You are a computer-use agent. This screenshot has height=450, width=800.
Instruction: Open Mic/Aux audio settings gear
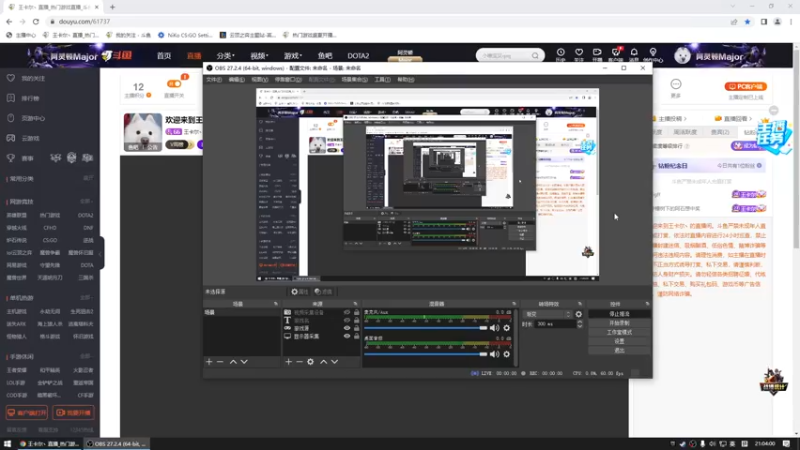click(507, 328)
